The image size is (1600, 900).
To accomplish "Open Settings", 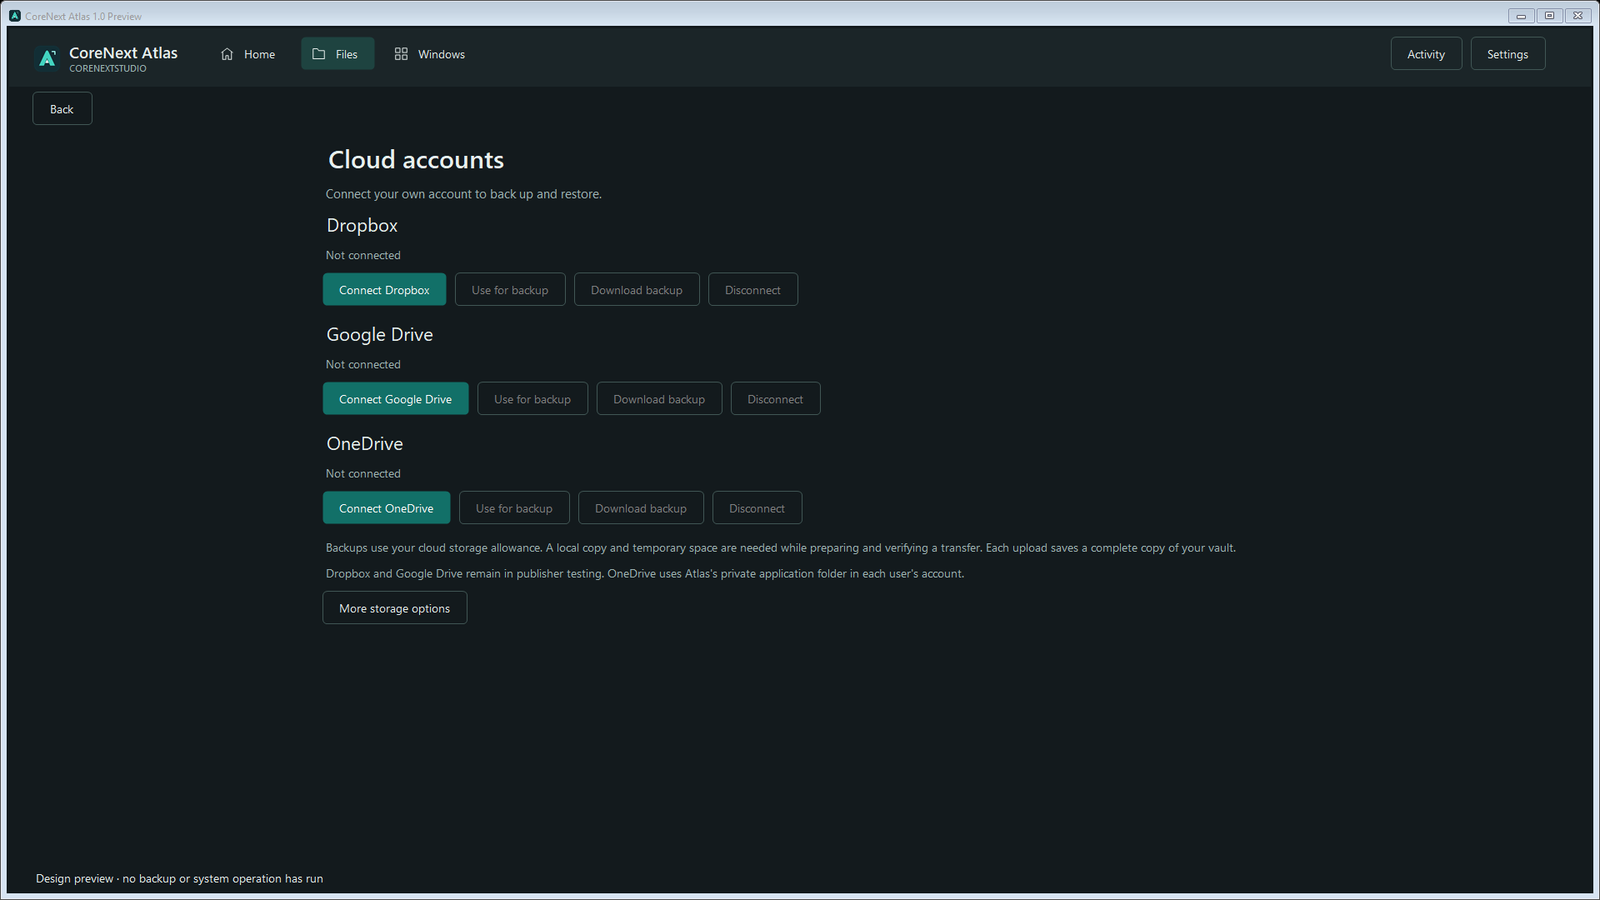I will tap(1507, 54).
